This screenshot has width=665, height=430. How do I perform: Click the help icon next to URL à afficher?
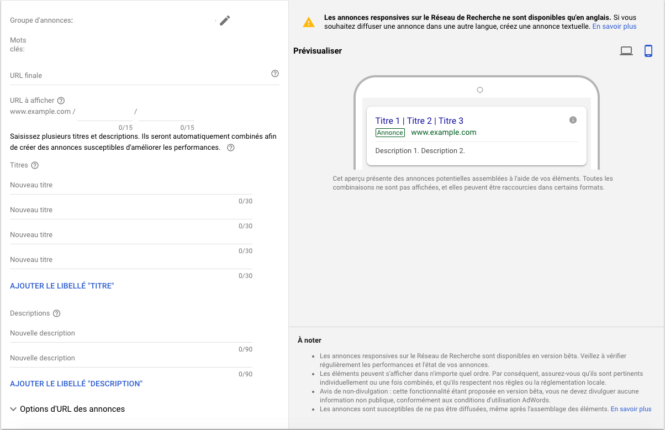pyautogui.click(x=62, y=100)
